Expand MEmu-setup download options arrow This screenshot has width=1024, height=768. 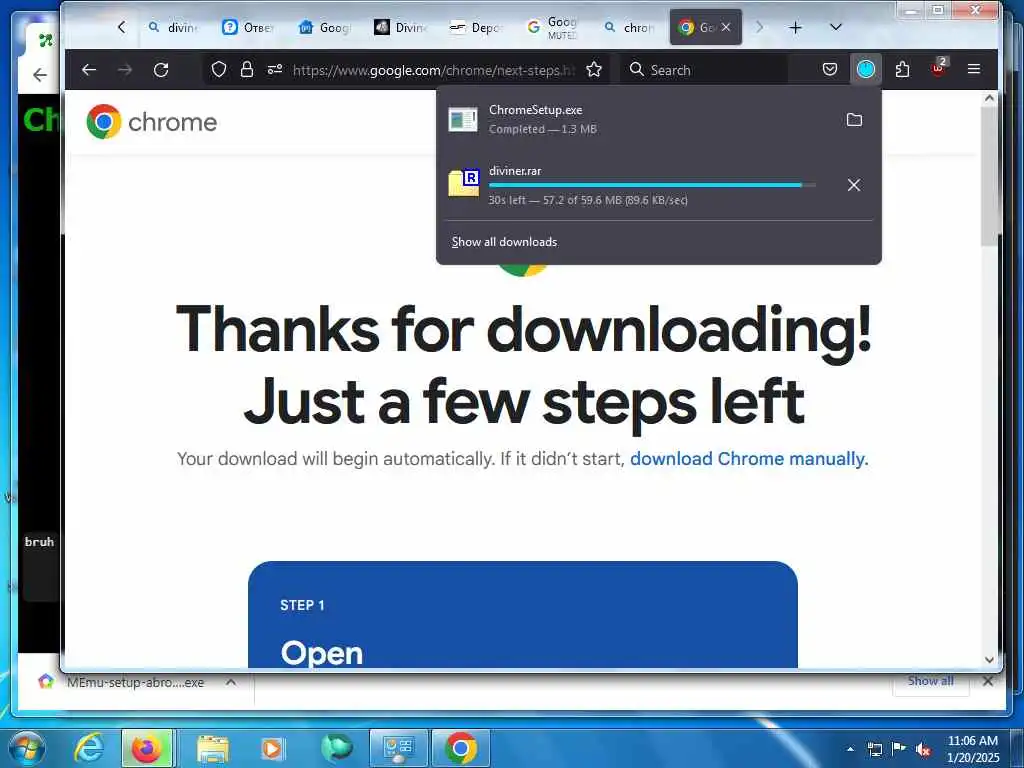tap(231, 682)
